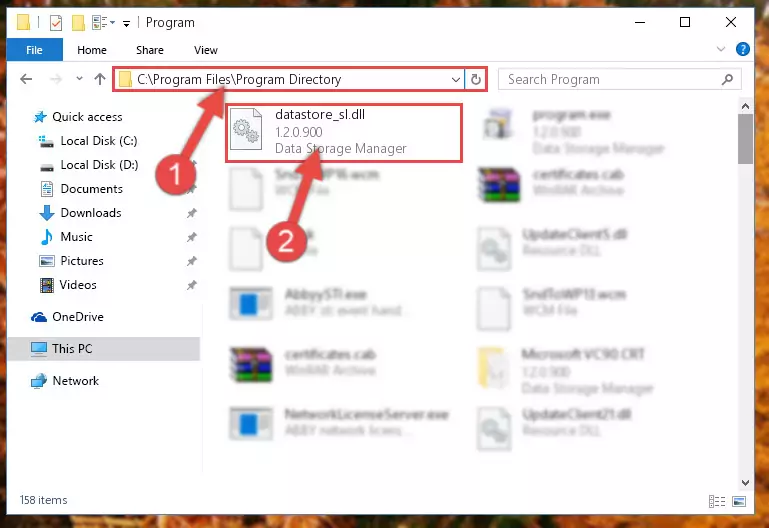
Task: Open the Share ribbon tab
Action: [x=150, y=50]
